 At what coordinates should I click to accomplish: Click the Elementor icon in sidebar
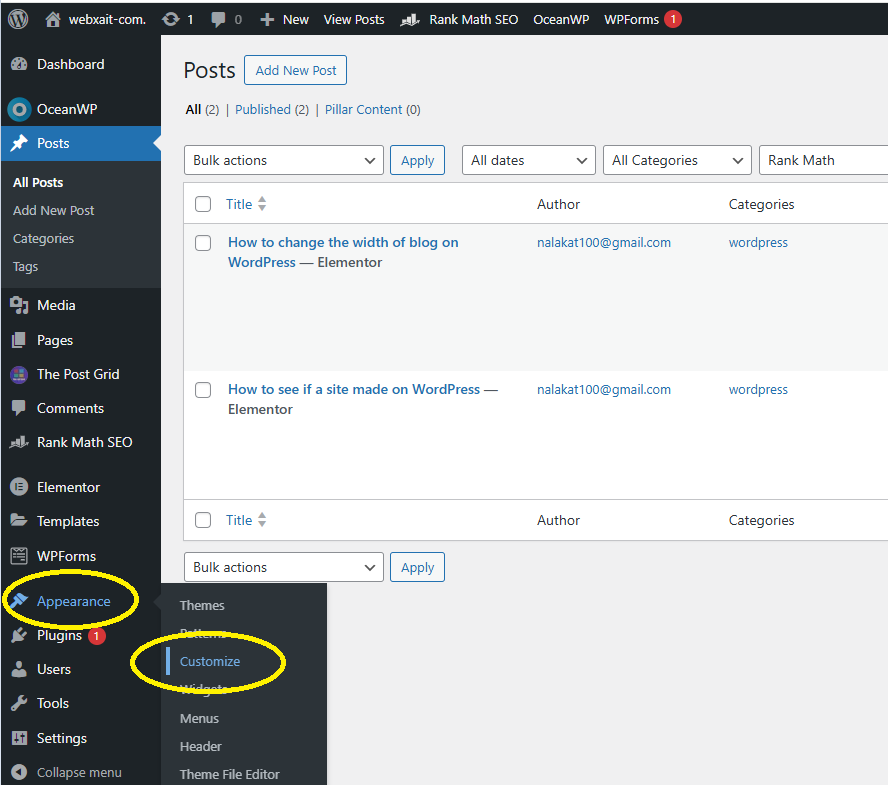19,487
